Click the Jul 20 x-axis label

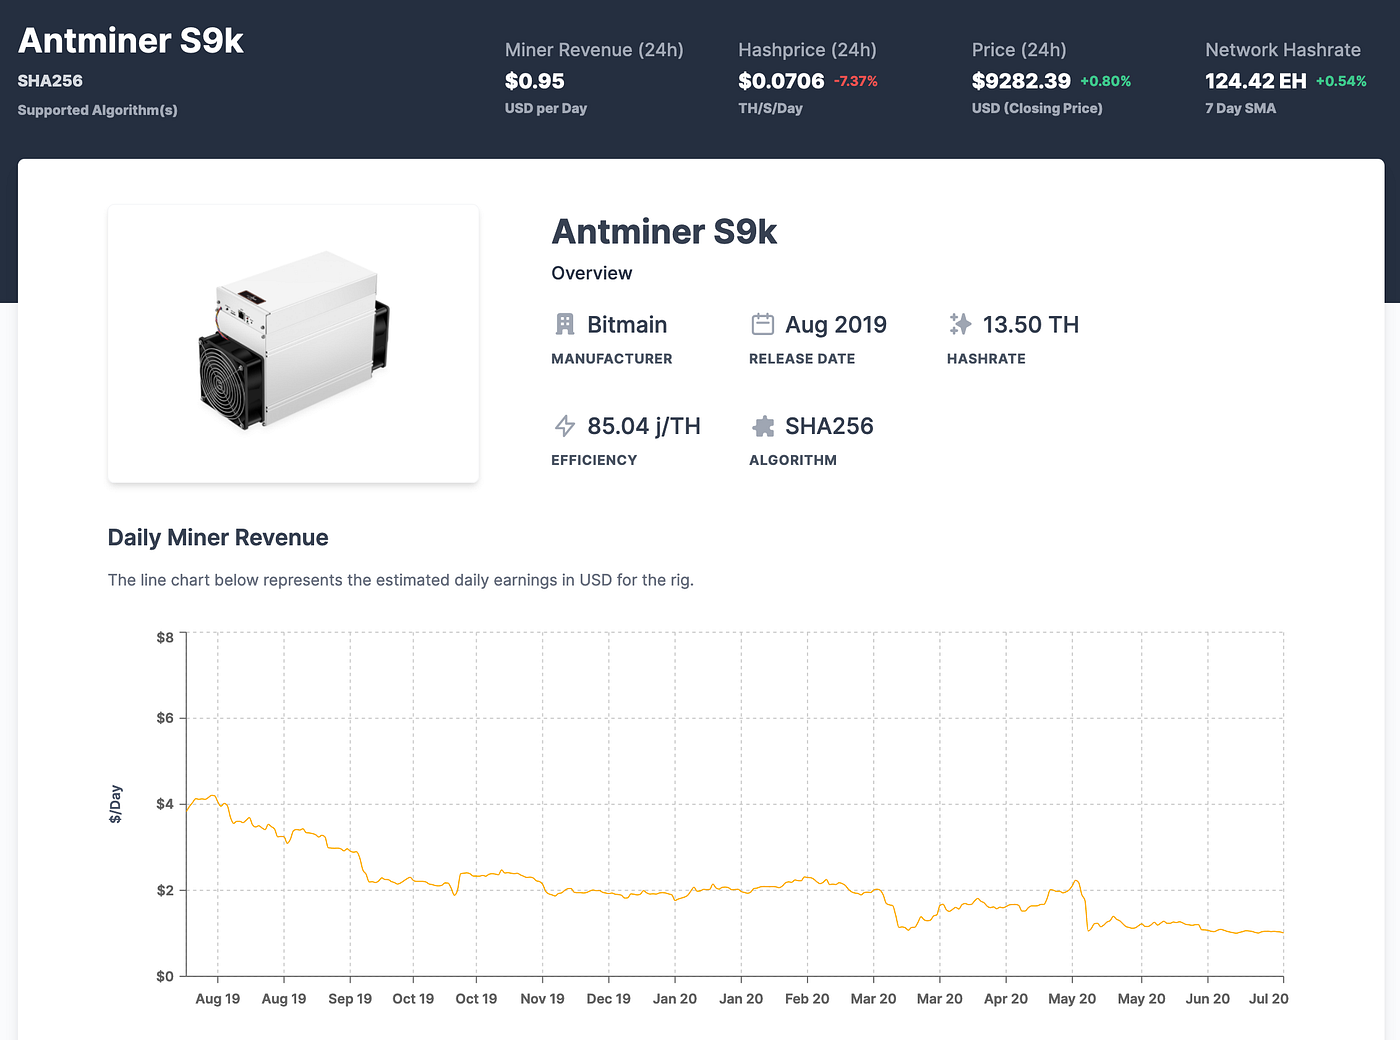[1269, 999]
